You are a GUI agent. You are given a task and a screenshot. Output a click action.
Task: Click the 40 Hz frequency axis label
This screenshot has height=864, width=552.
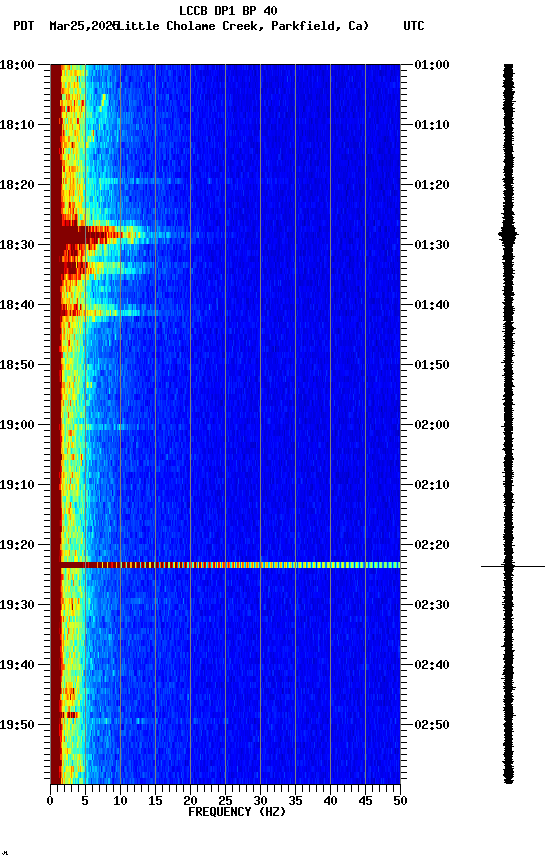point(331,801)
